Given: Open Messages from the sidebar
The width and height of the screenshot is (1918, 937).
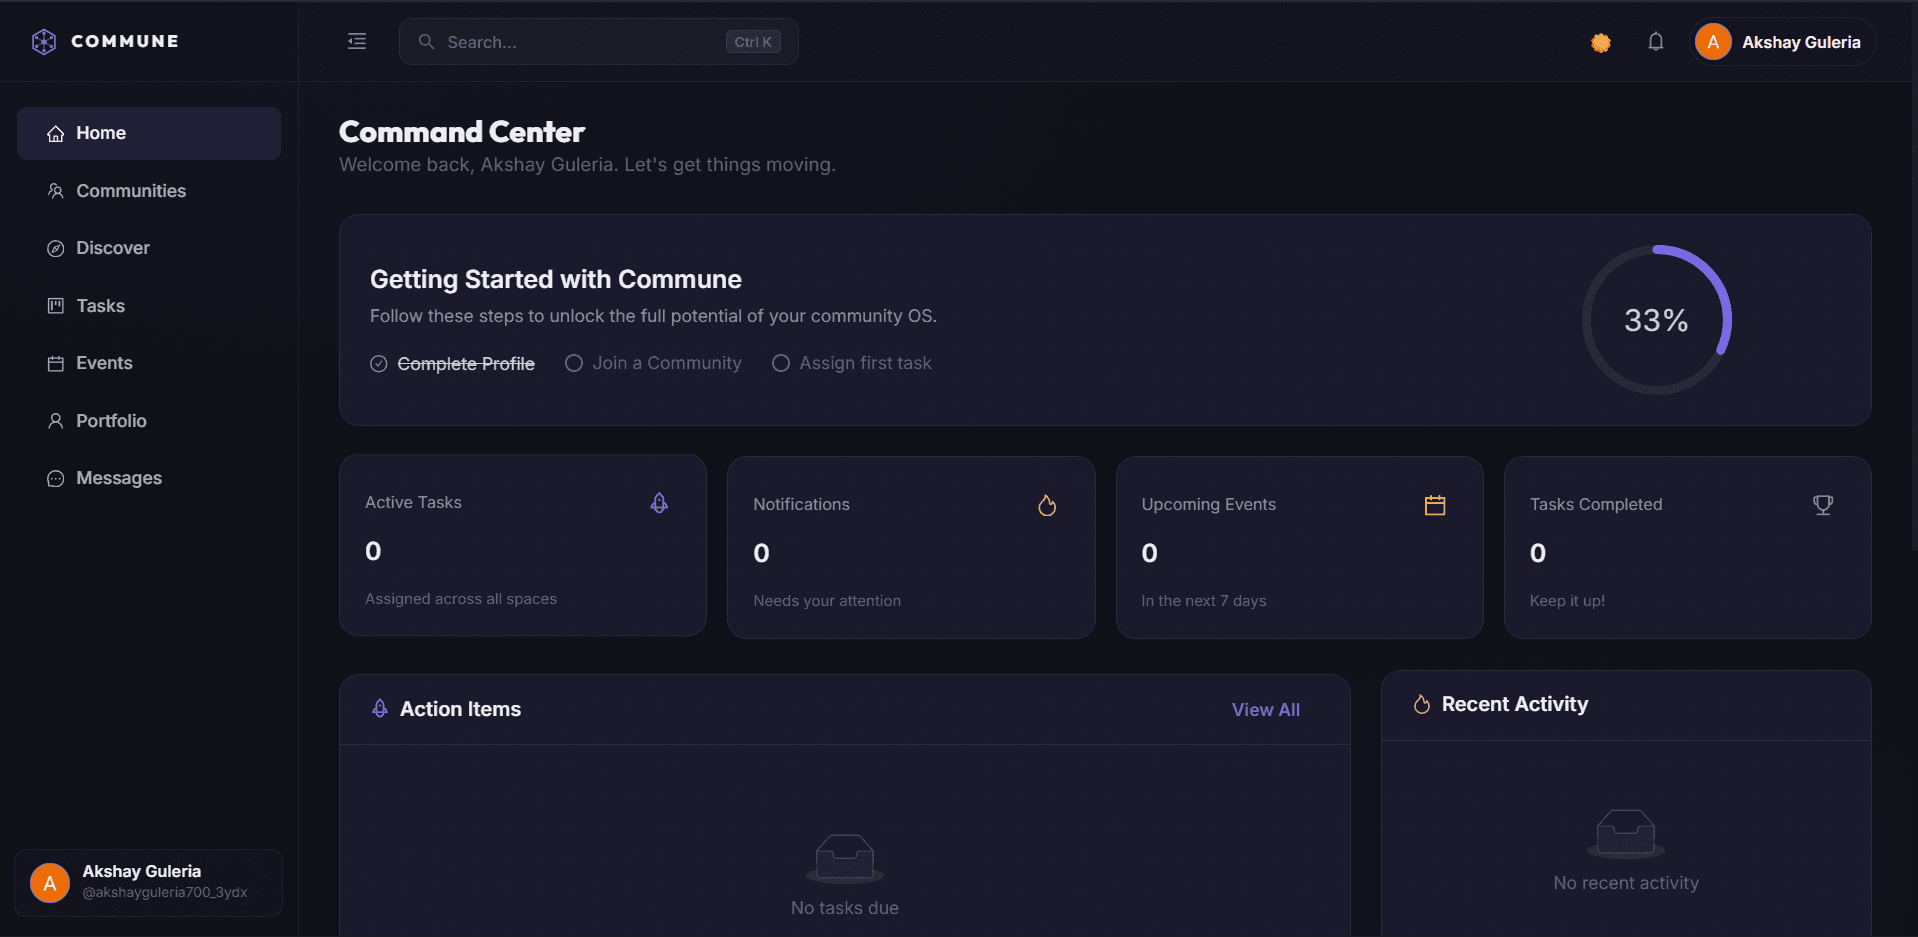Looking at the screenshot, I should pyautogui.click(x=149, y=478).
